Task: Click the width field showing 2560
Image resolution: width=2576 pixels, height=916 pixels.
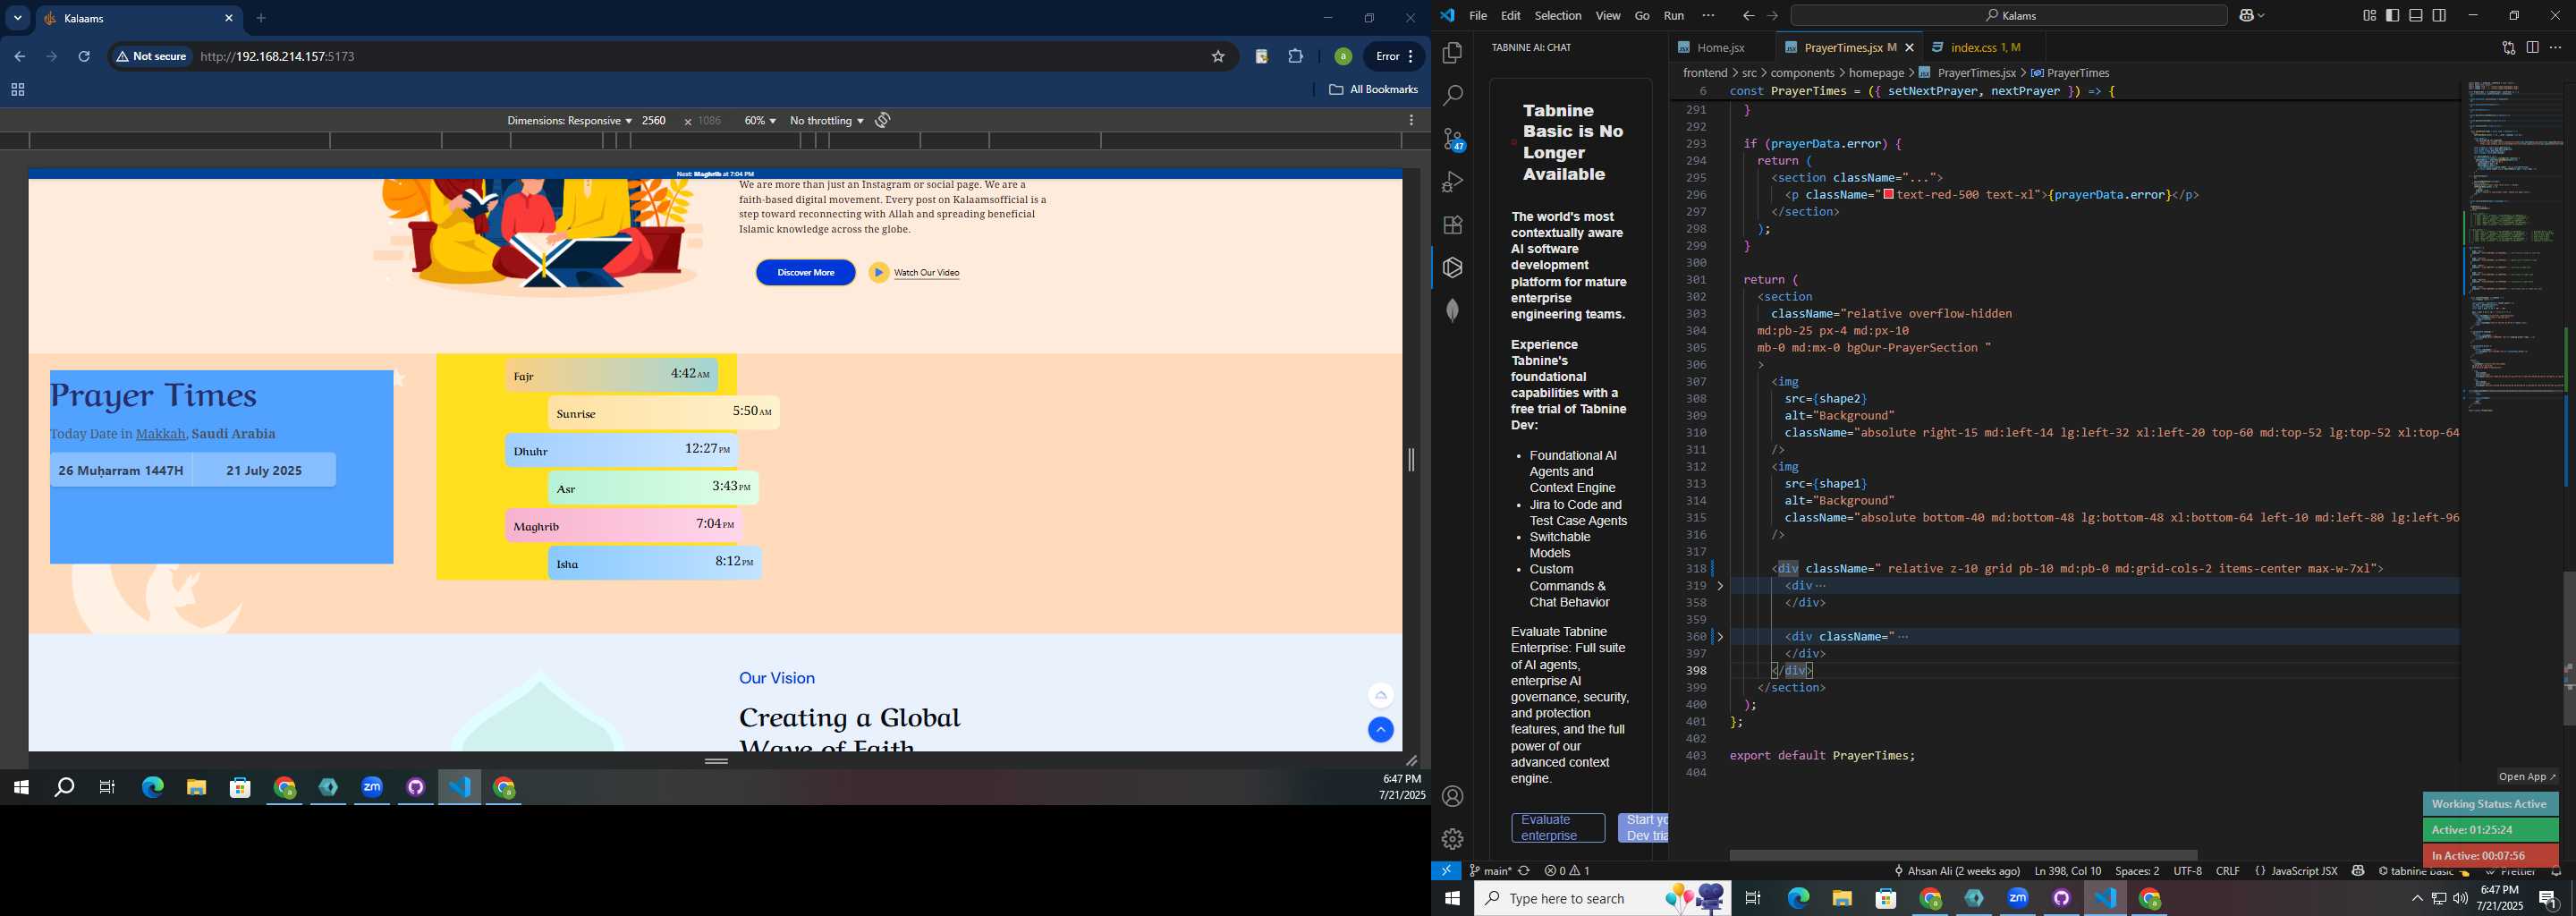Action: [x=655, y=121]
